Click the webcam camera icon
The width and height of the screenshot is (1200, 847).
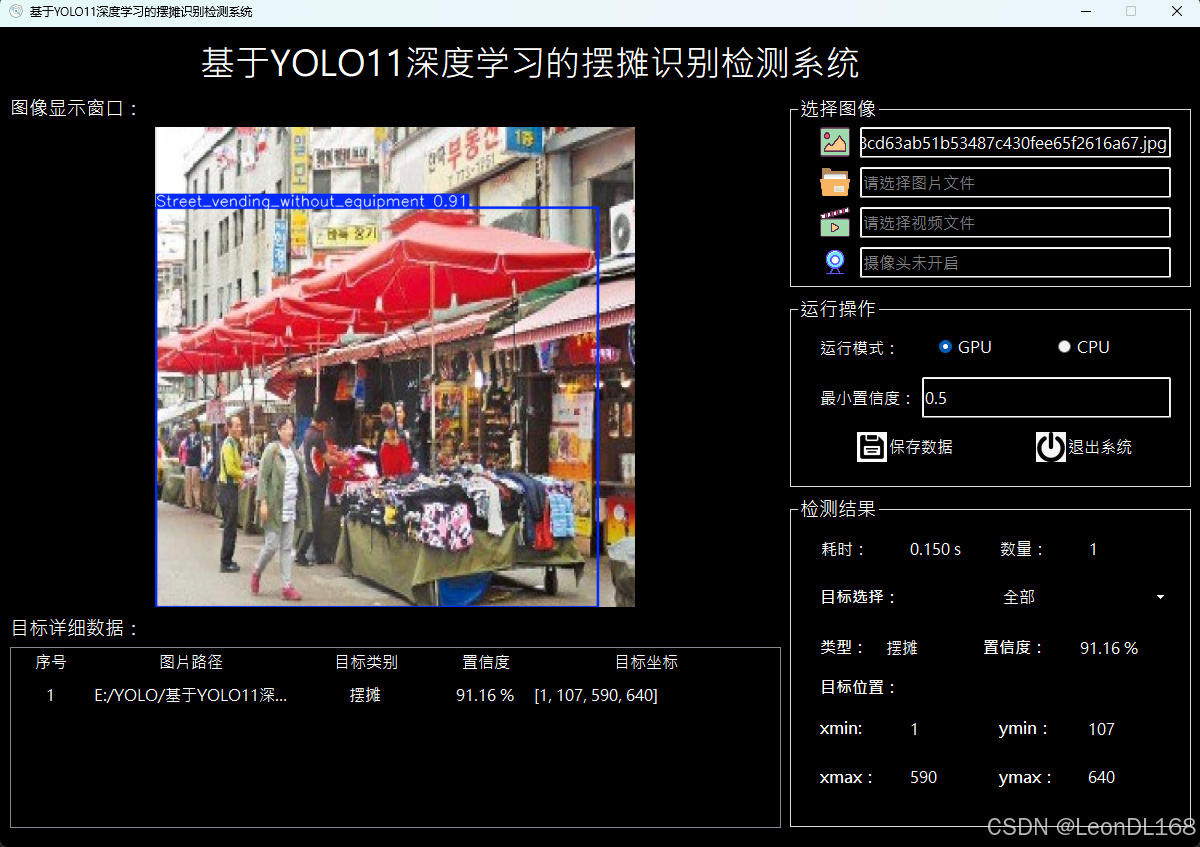(x=835, y=262)
